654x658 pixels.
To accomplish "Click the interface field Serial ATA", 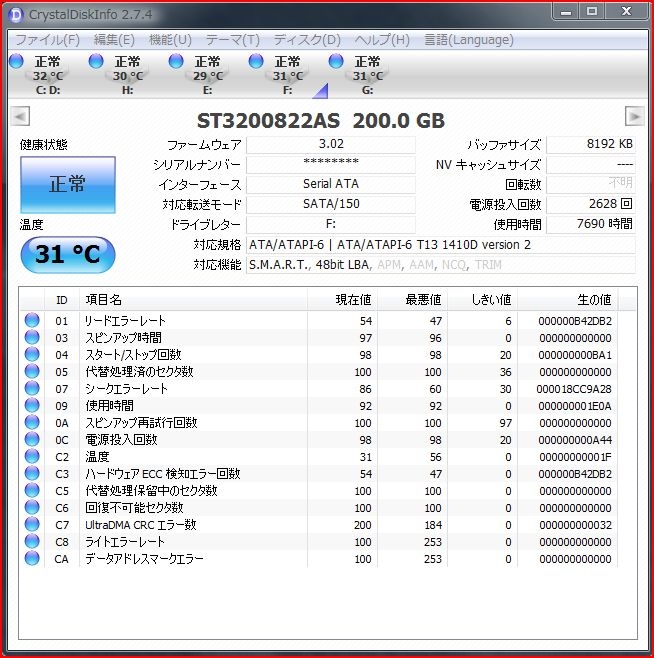I will pos(331,184).
